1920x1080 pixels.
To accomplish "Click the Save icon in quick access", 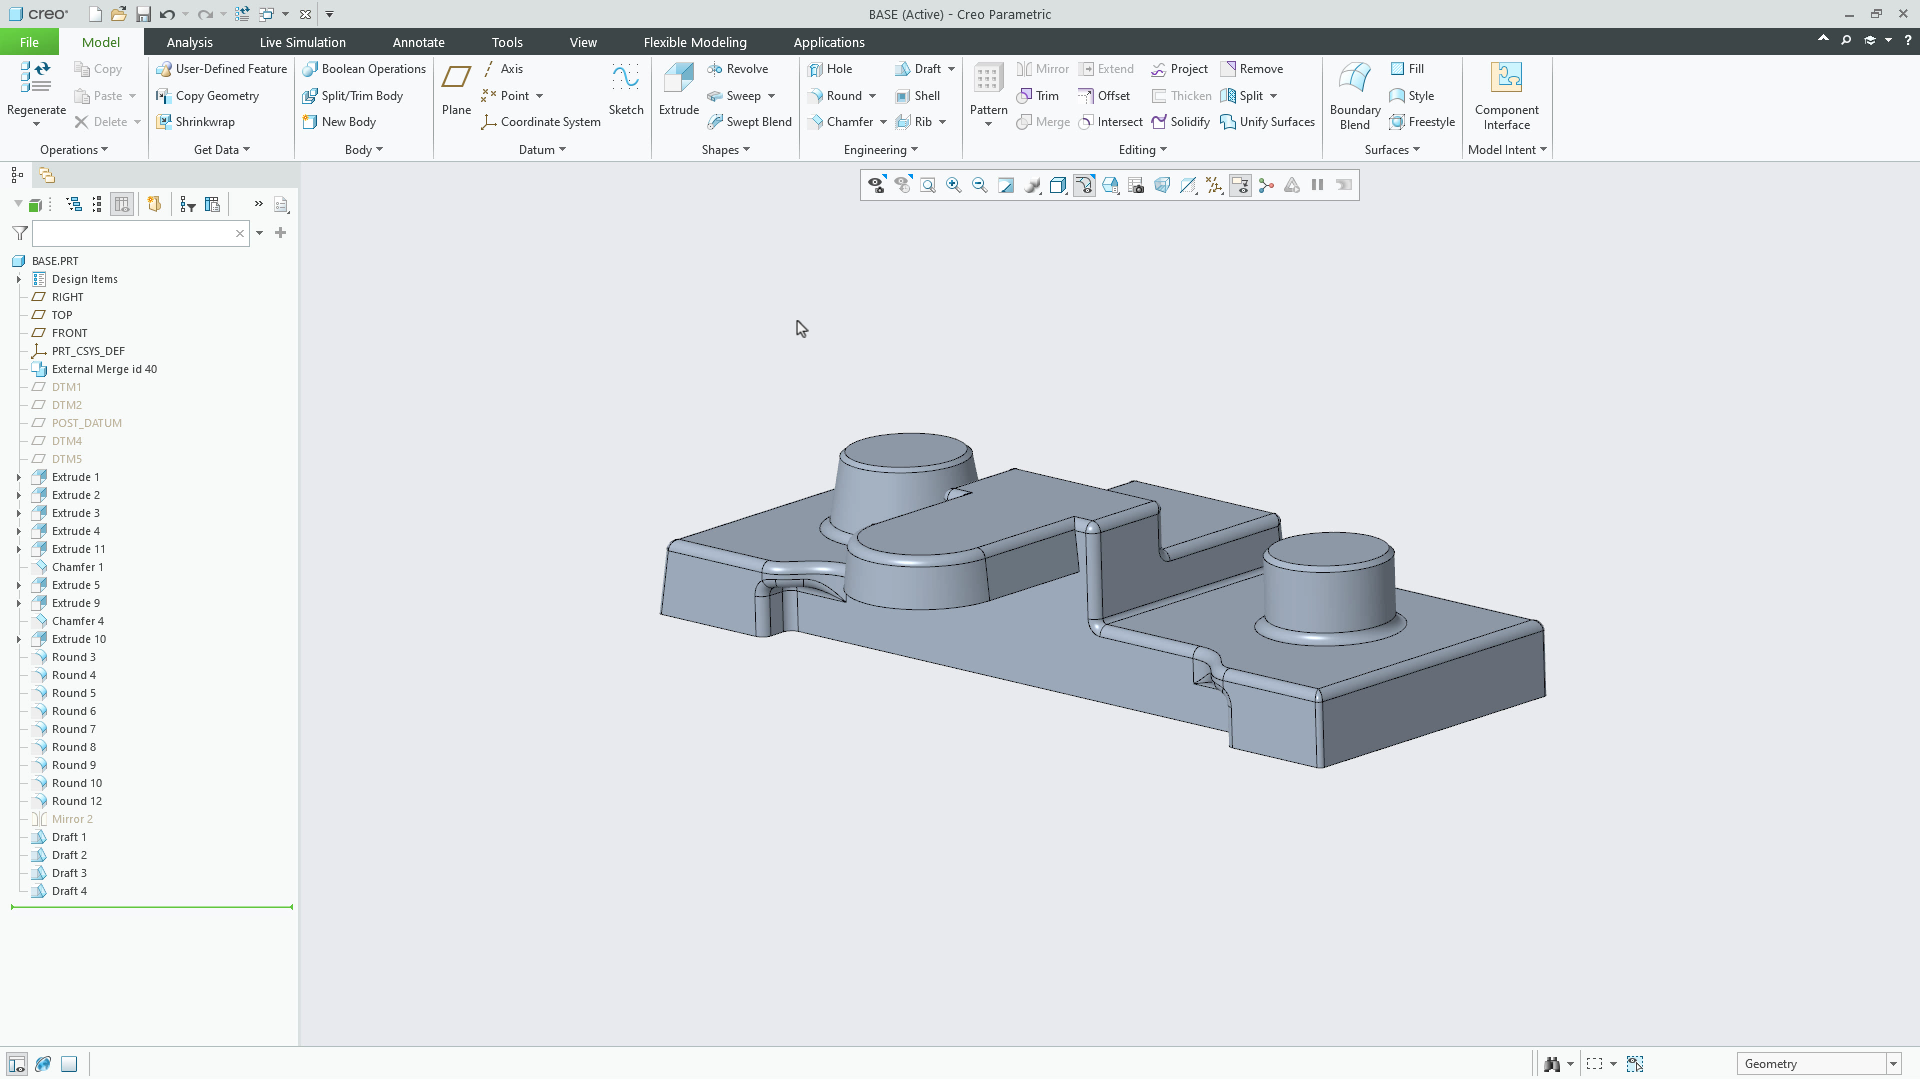I will (143, 14).
